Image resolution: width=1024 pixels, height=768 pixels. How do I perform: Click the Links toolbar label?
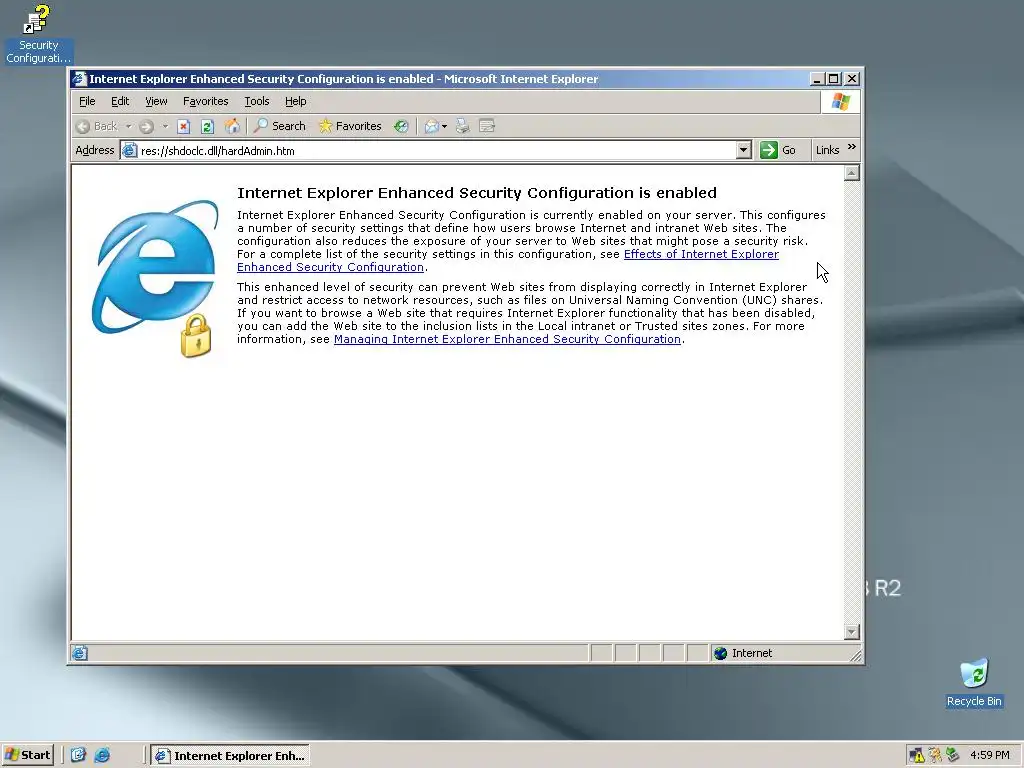827,150
